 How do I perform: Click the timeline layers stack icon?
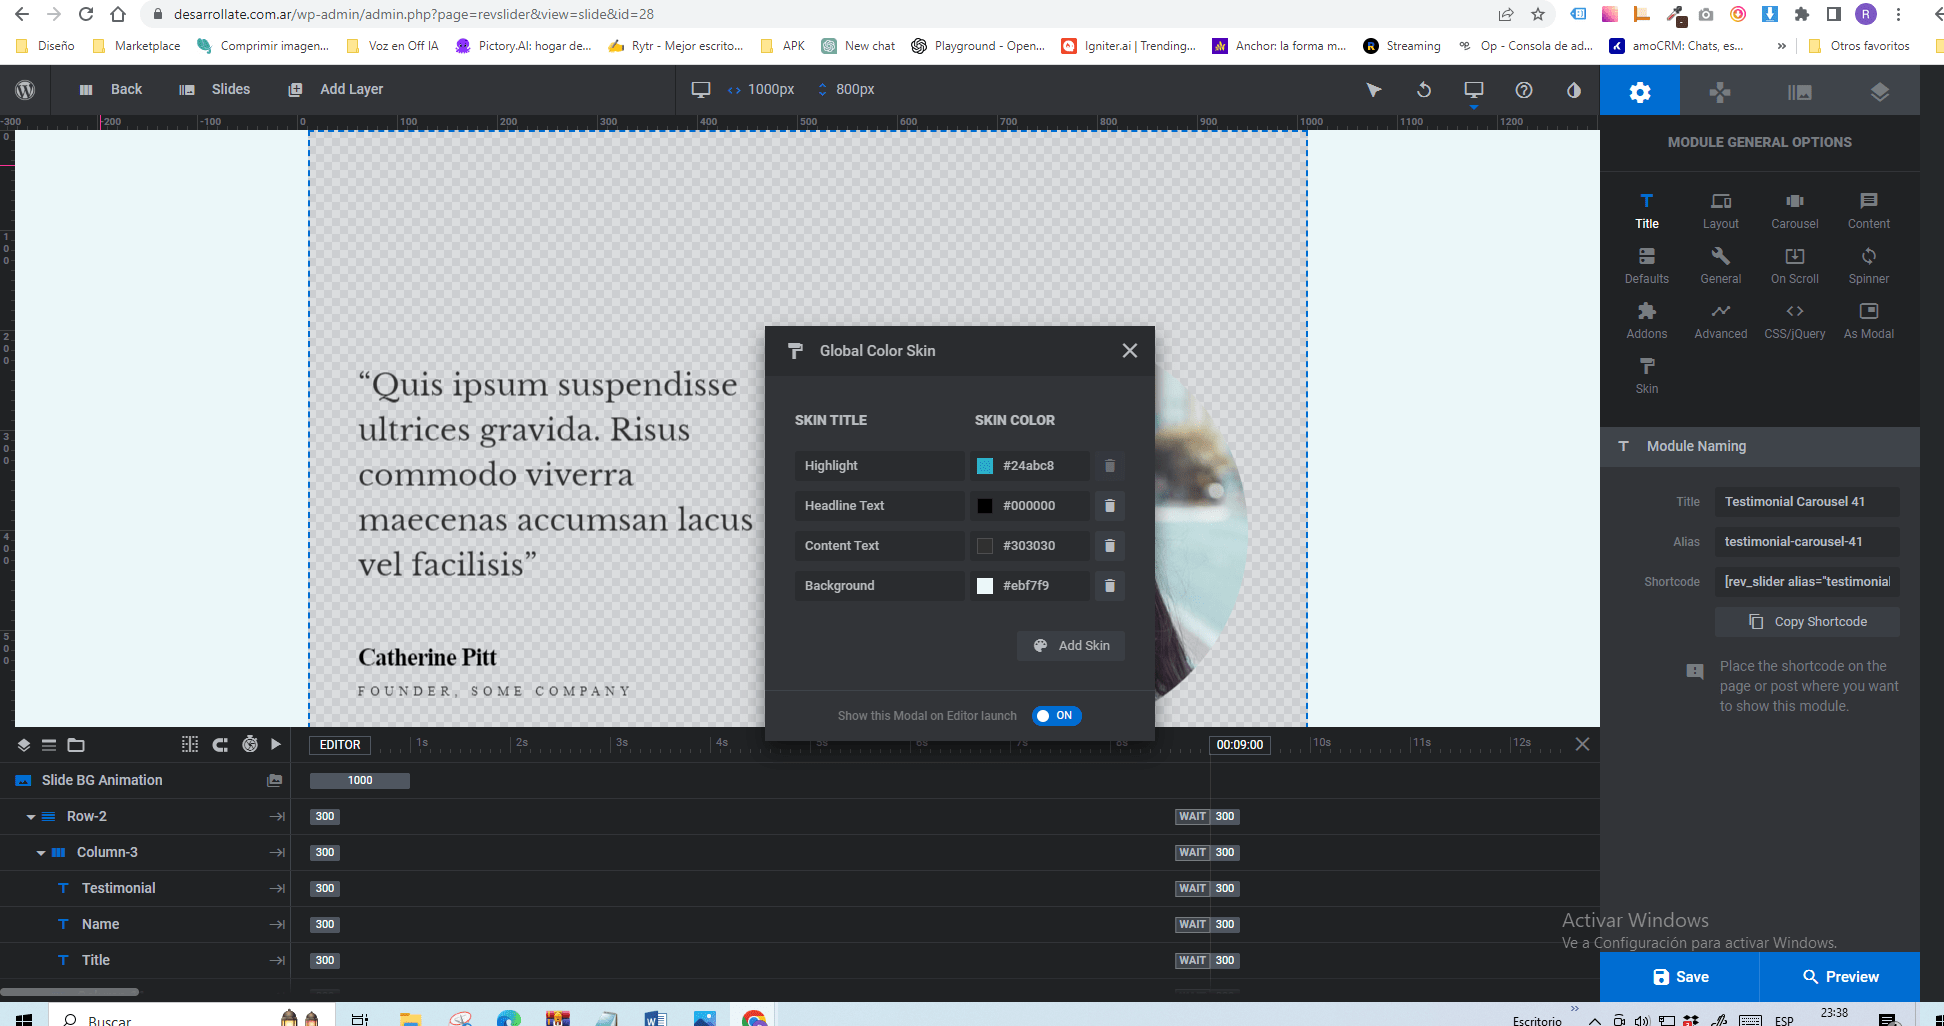(x=23, y=745)
